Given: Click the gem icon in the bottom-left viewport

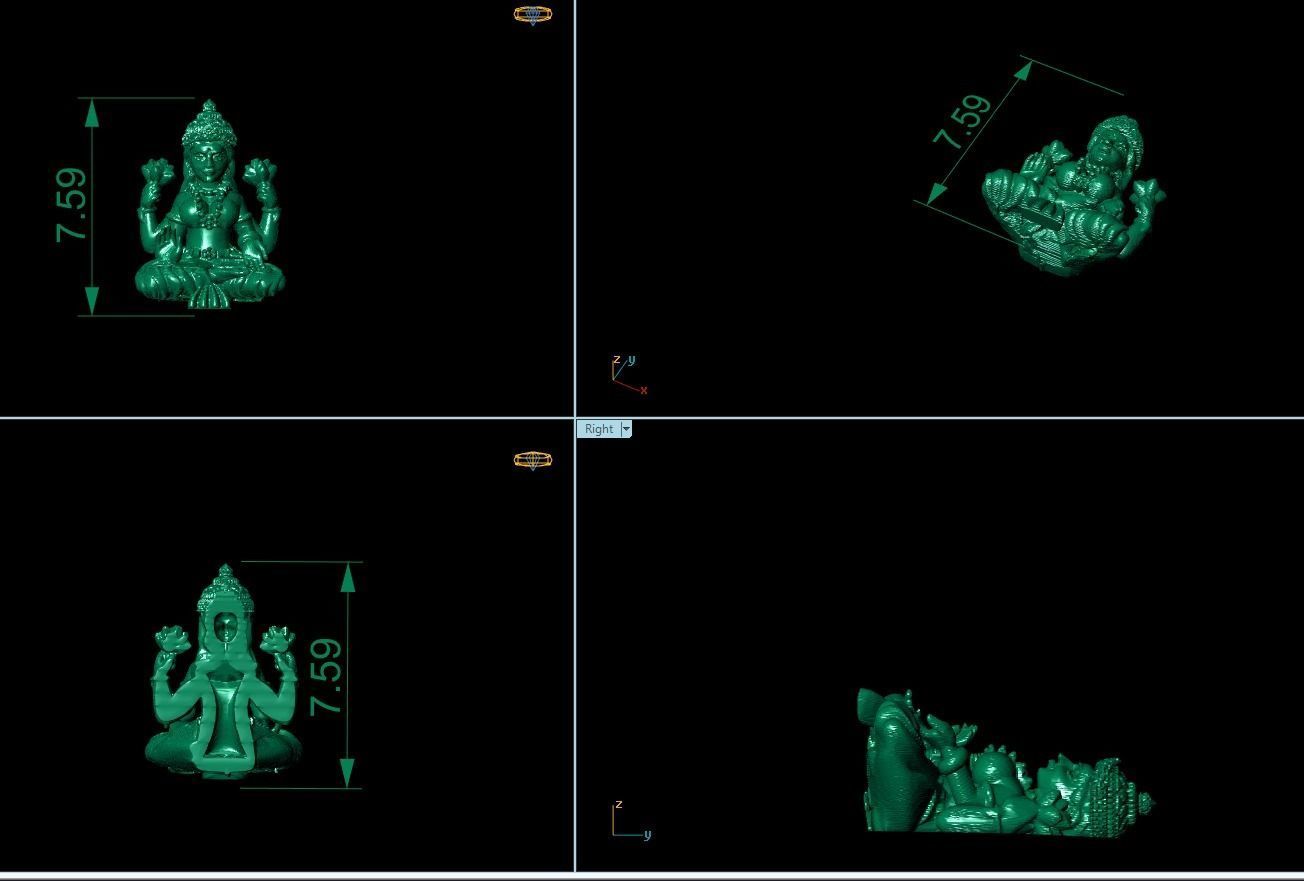Looking at the screenshot, I should click(x=533, y=460).
